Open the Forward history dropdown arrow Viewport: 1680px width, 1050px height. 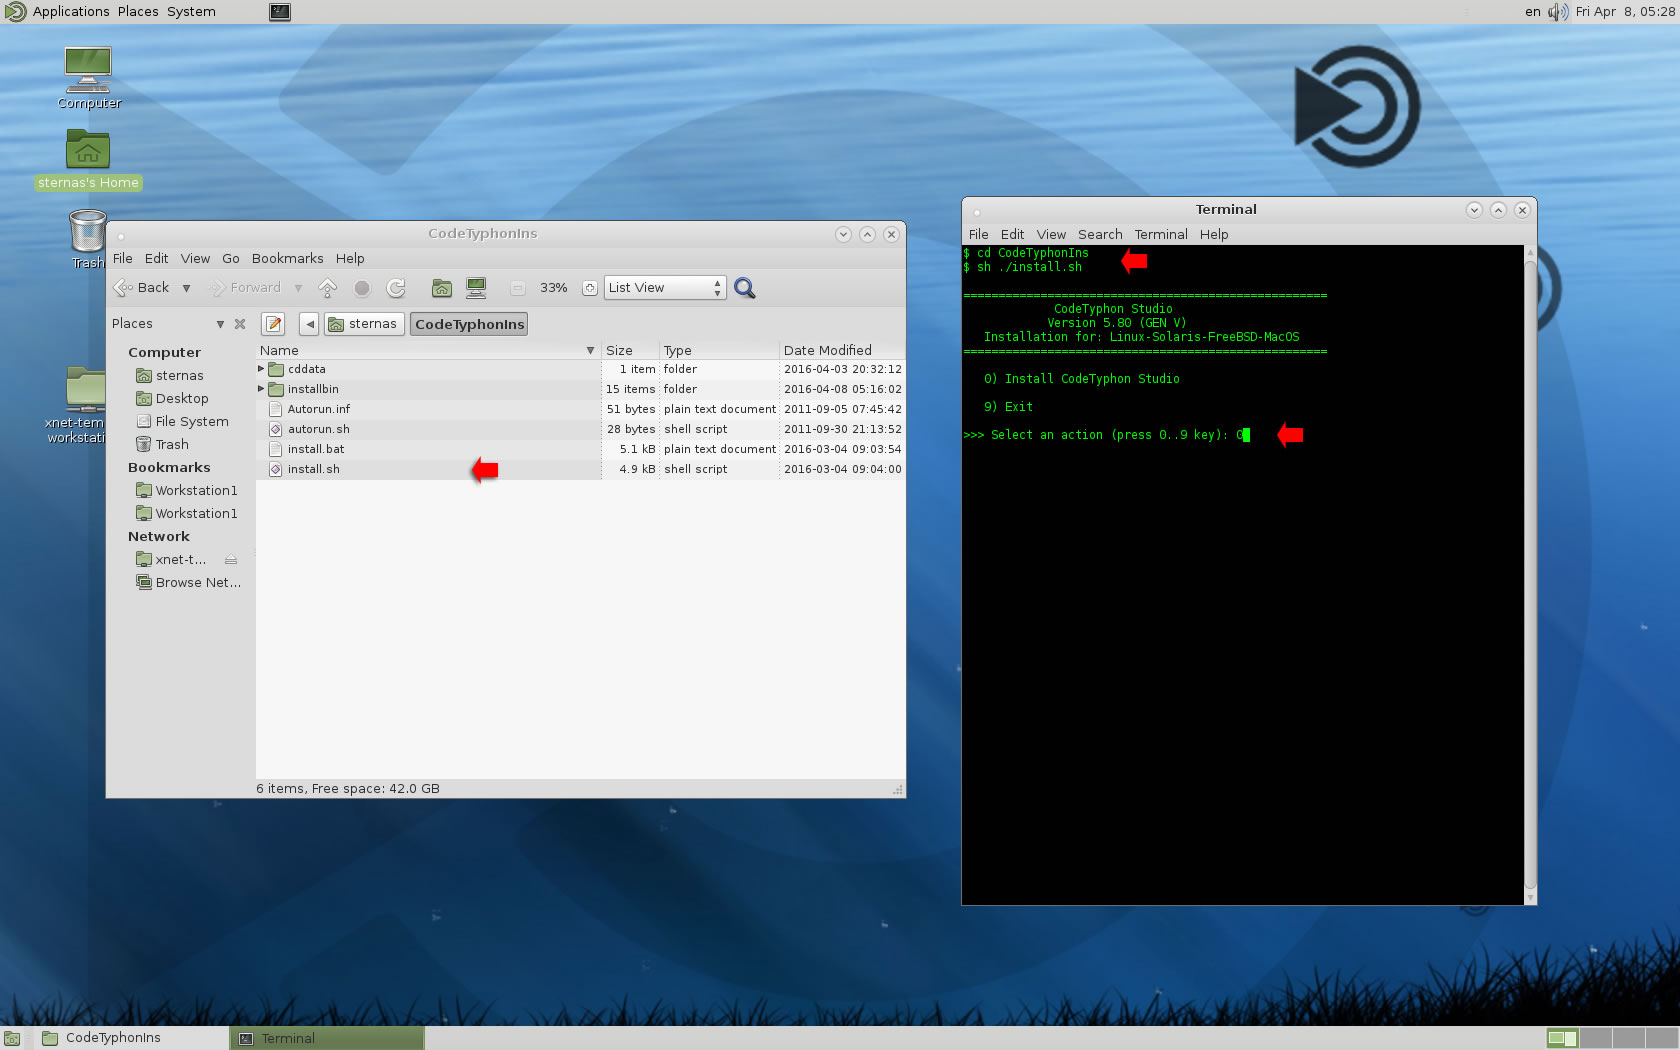[298, 288]
